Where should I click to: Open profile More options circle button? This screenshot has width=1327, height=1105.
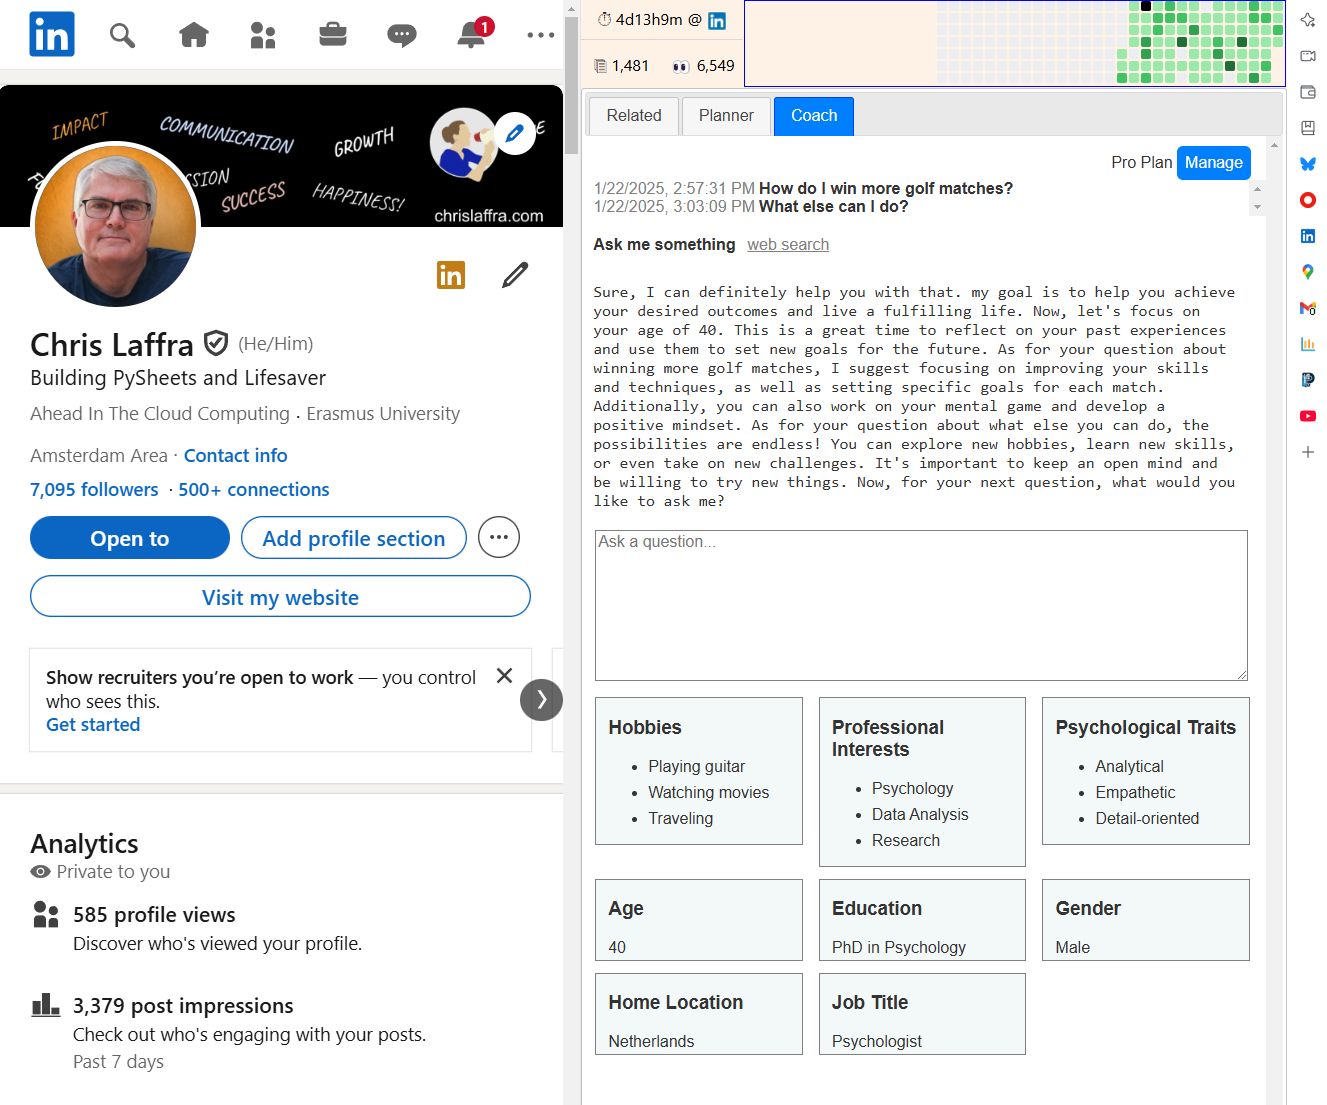[499, 537]
